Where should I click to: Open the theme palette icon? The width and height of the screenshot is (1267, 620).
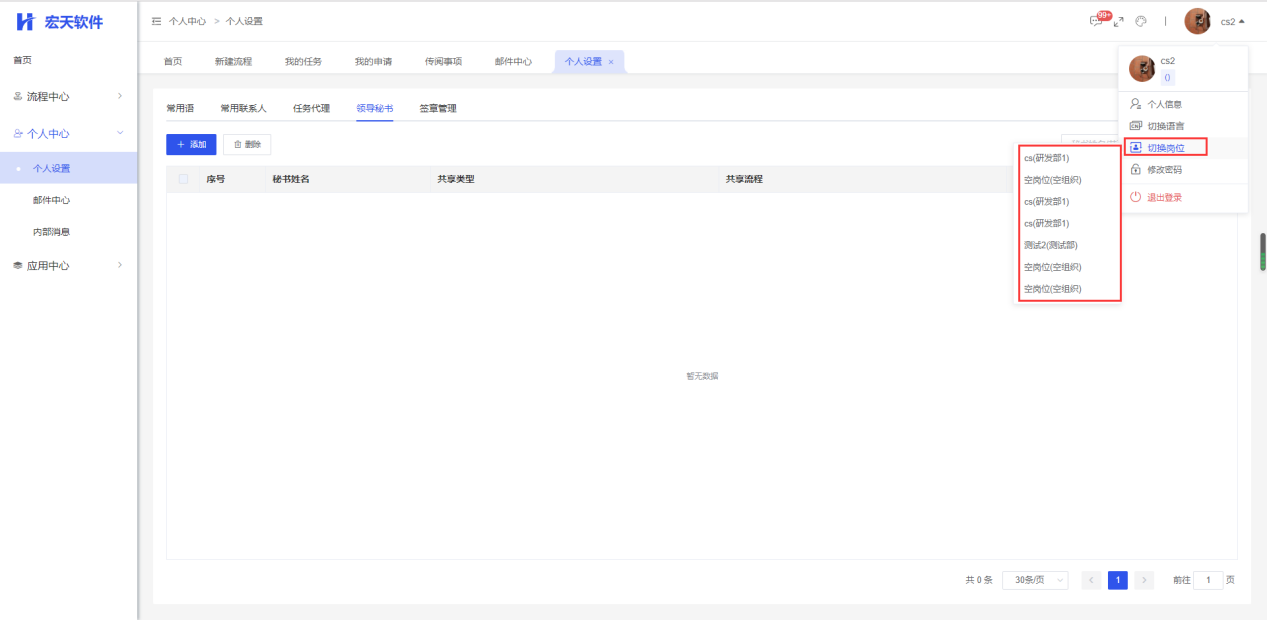click(x=1141, y=21)
